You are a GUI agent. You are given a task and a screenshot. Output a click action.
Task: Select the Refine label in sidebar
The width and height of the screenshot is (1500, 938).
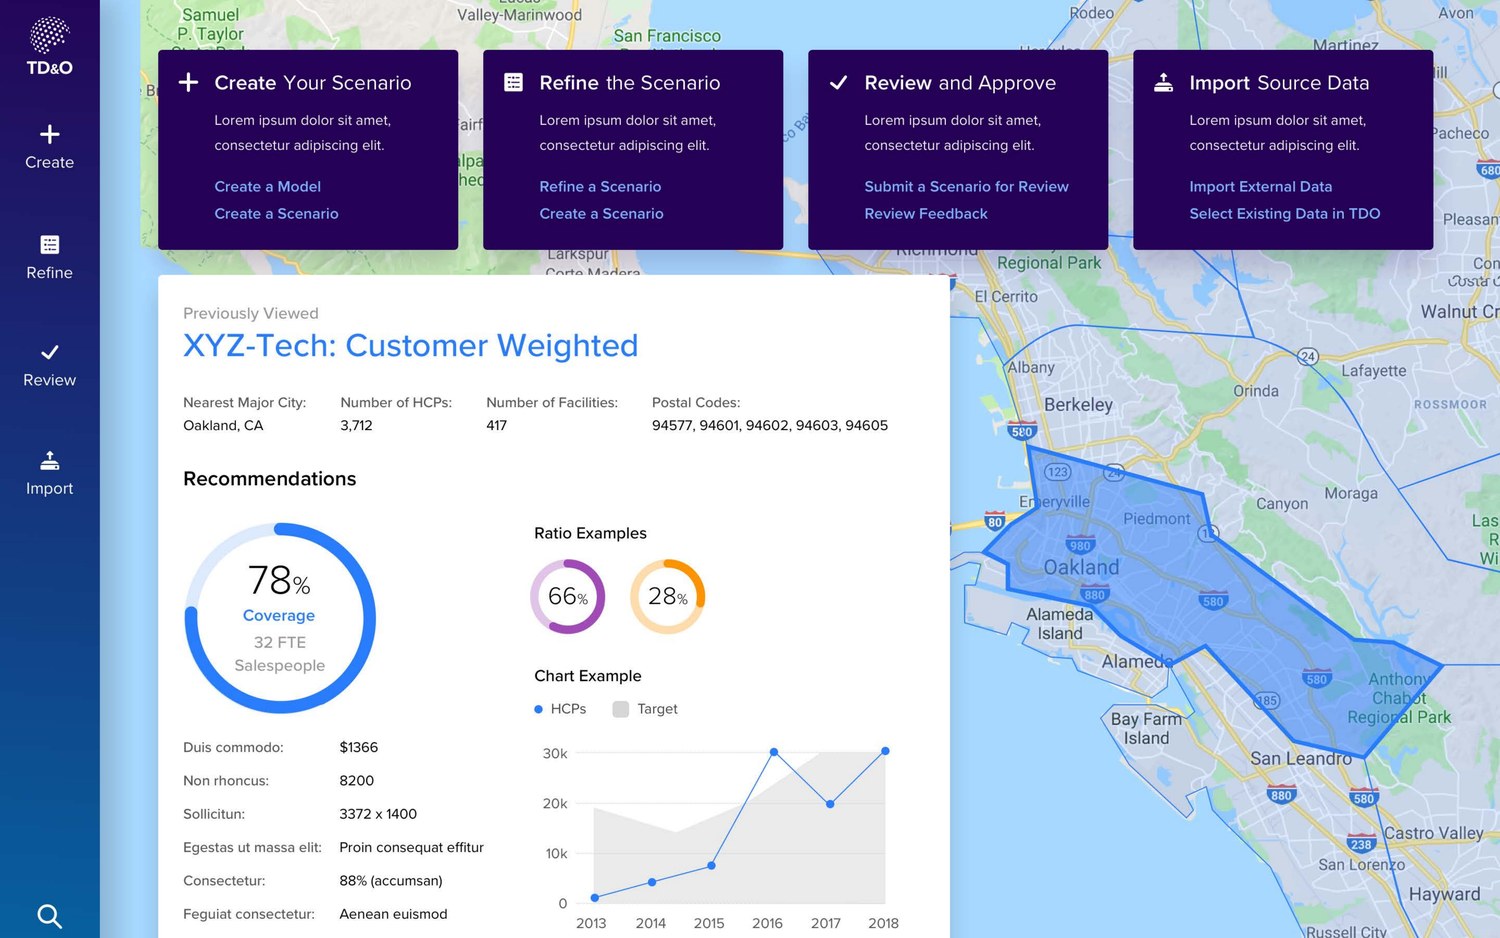pos(50,273)
